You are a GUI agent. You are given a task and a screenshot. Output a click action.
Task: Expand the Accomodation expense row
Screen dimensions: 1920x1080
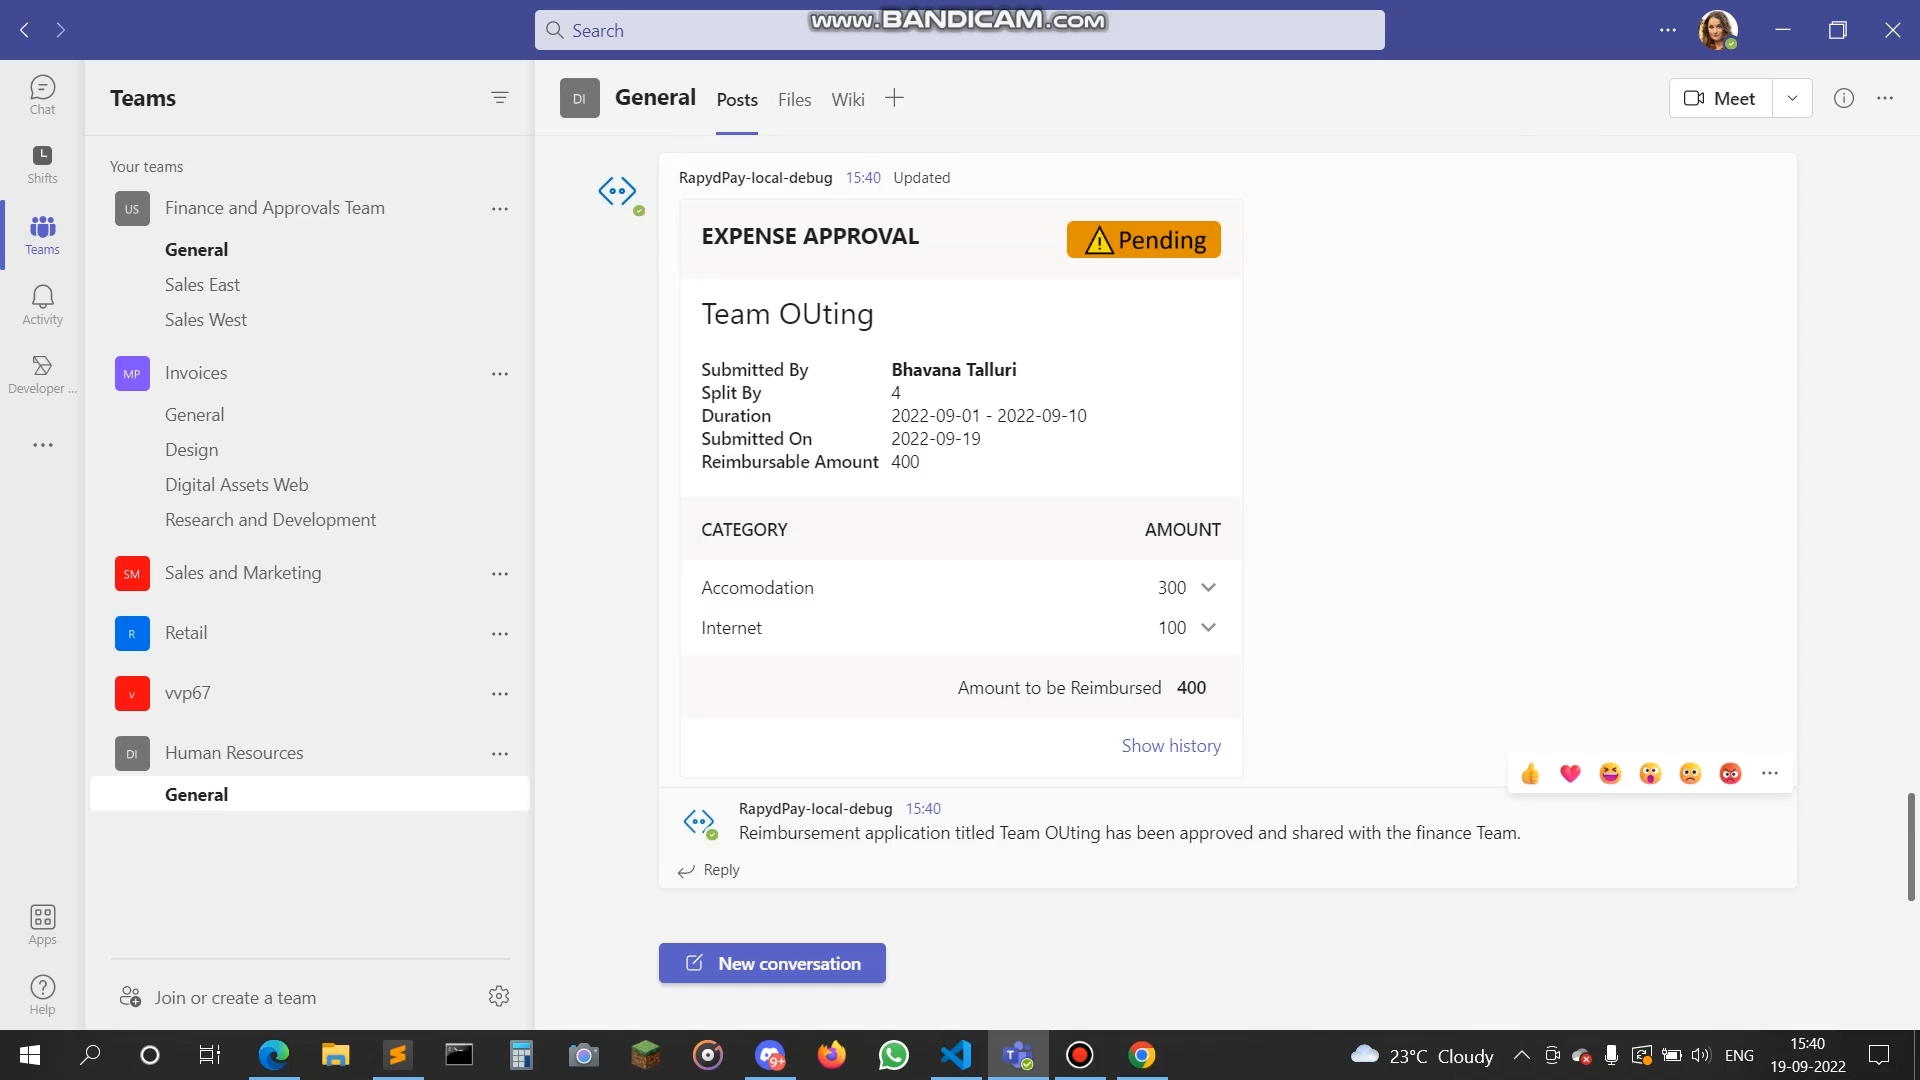(1208, 588)
